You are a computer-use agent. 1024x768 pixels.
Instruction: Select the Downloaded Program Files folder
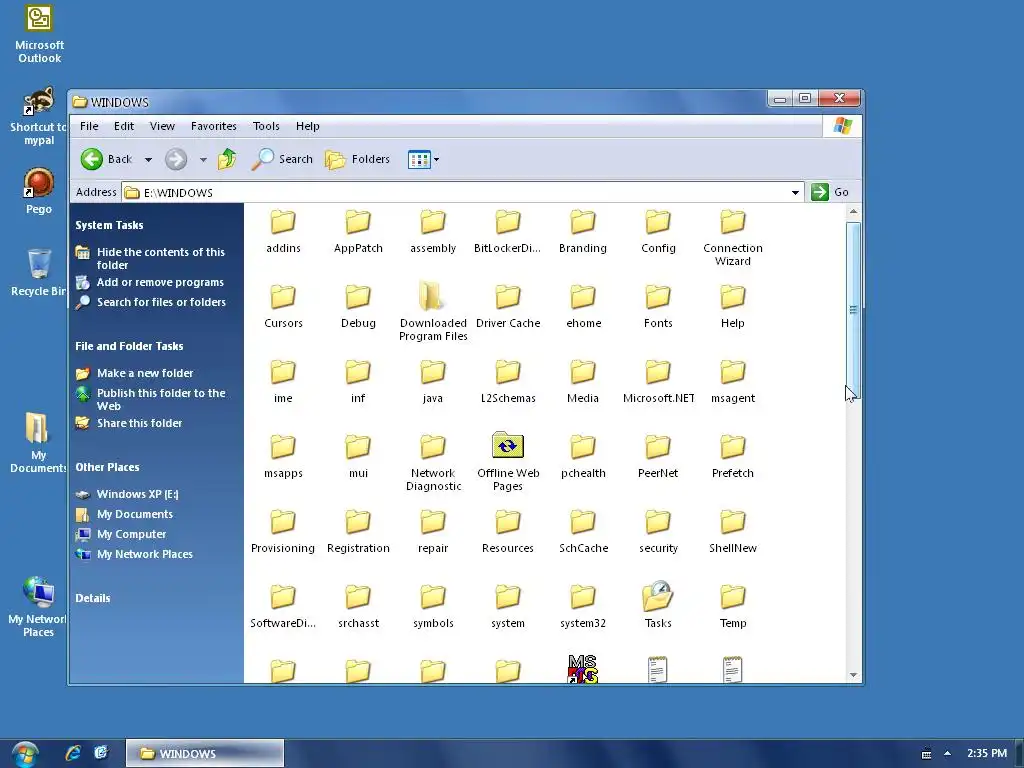pos(433,312)
